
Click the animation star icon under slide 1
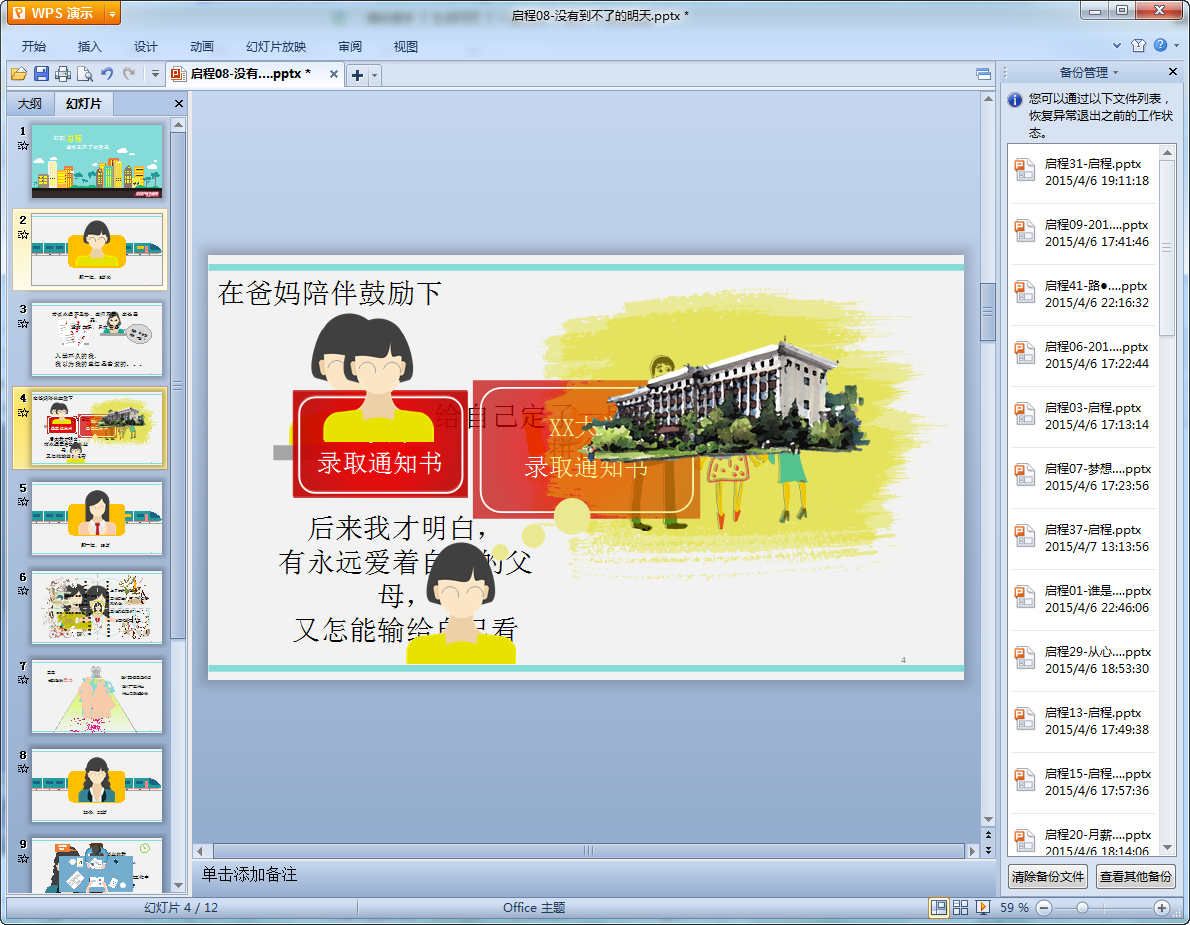pos(23,146)
